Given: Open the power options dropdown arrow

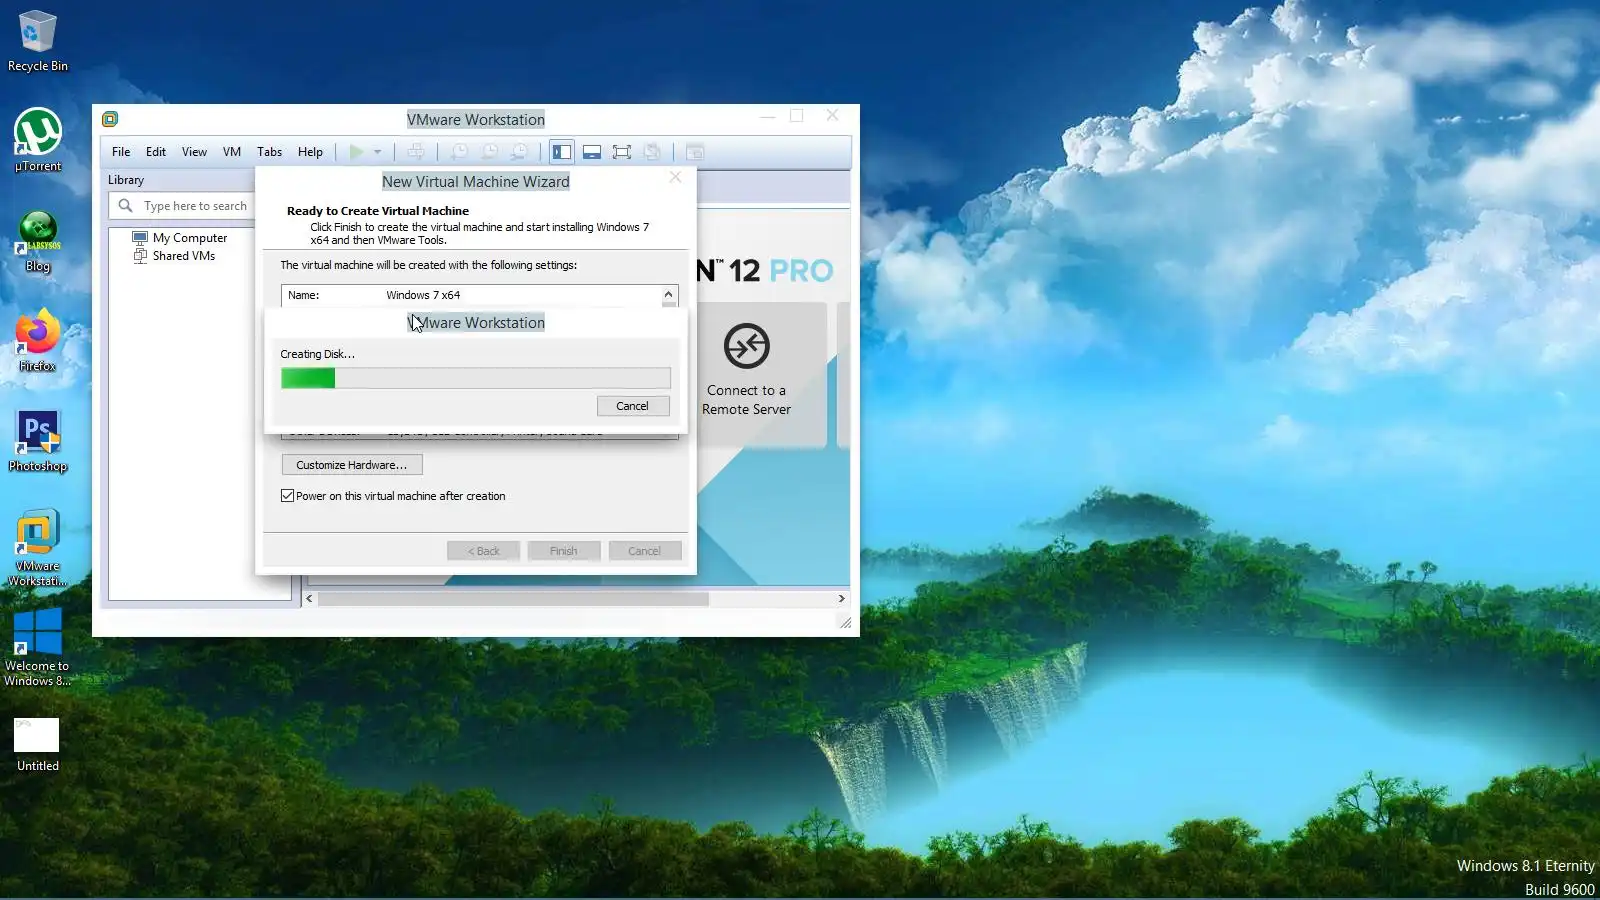Looking at the screenshot, I should click(378, 152).
